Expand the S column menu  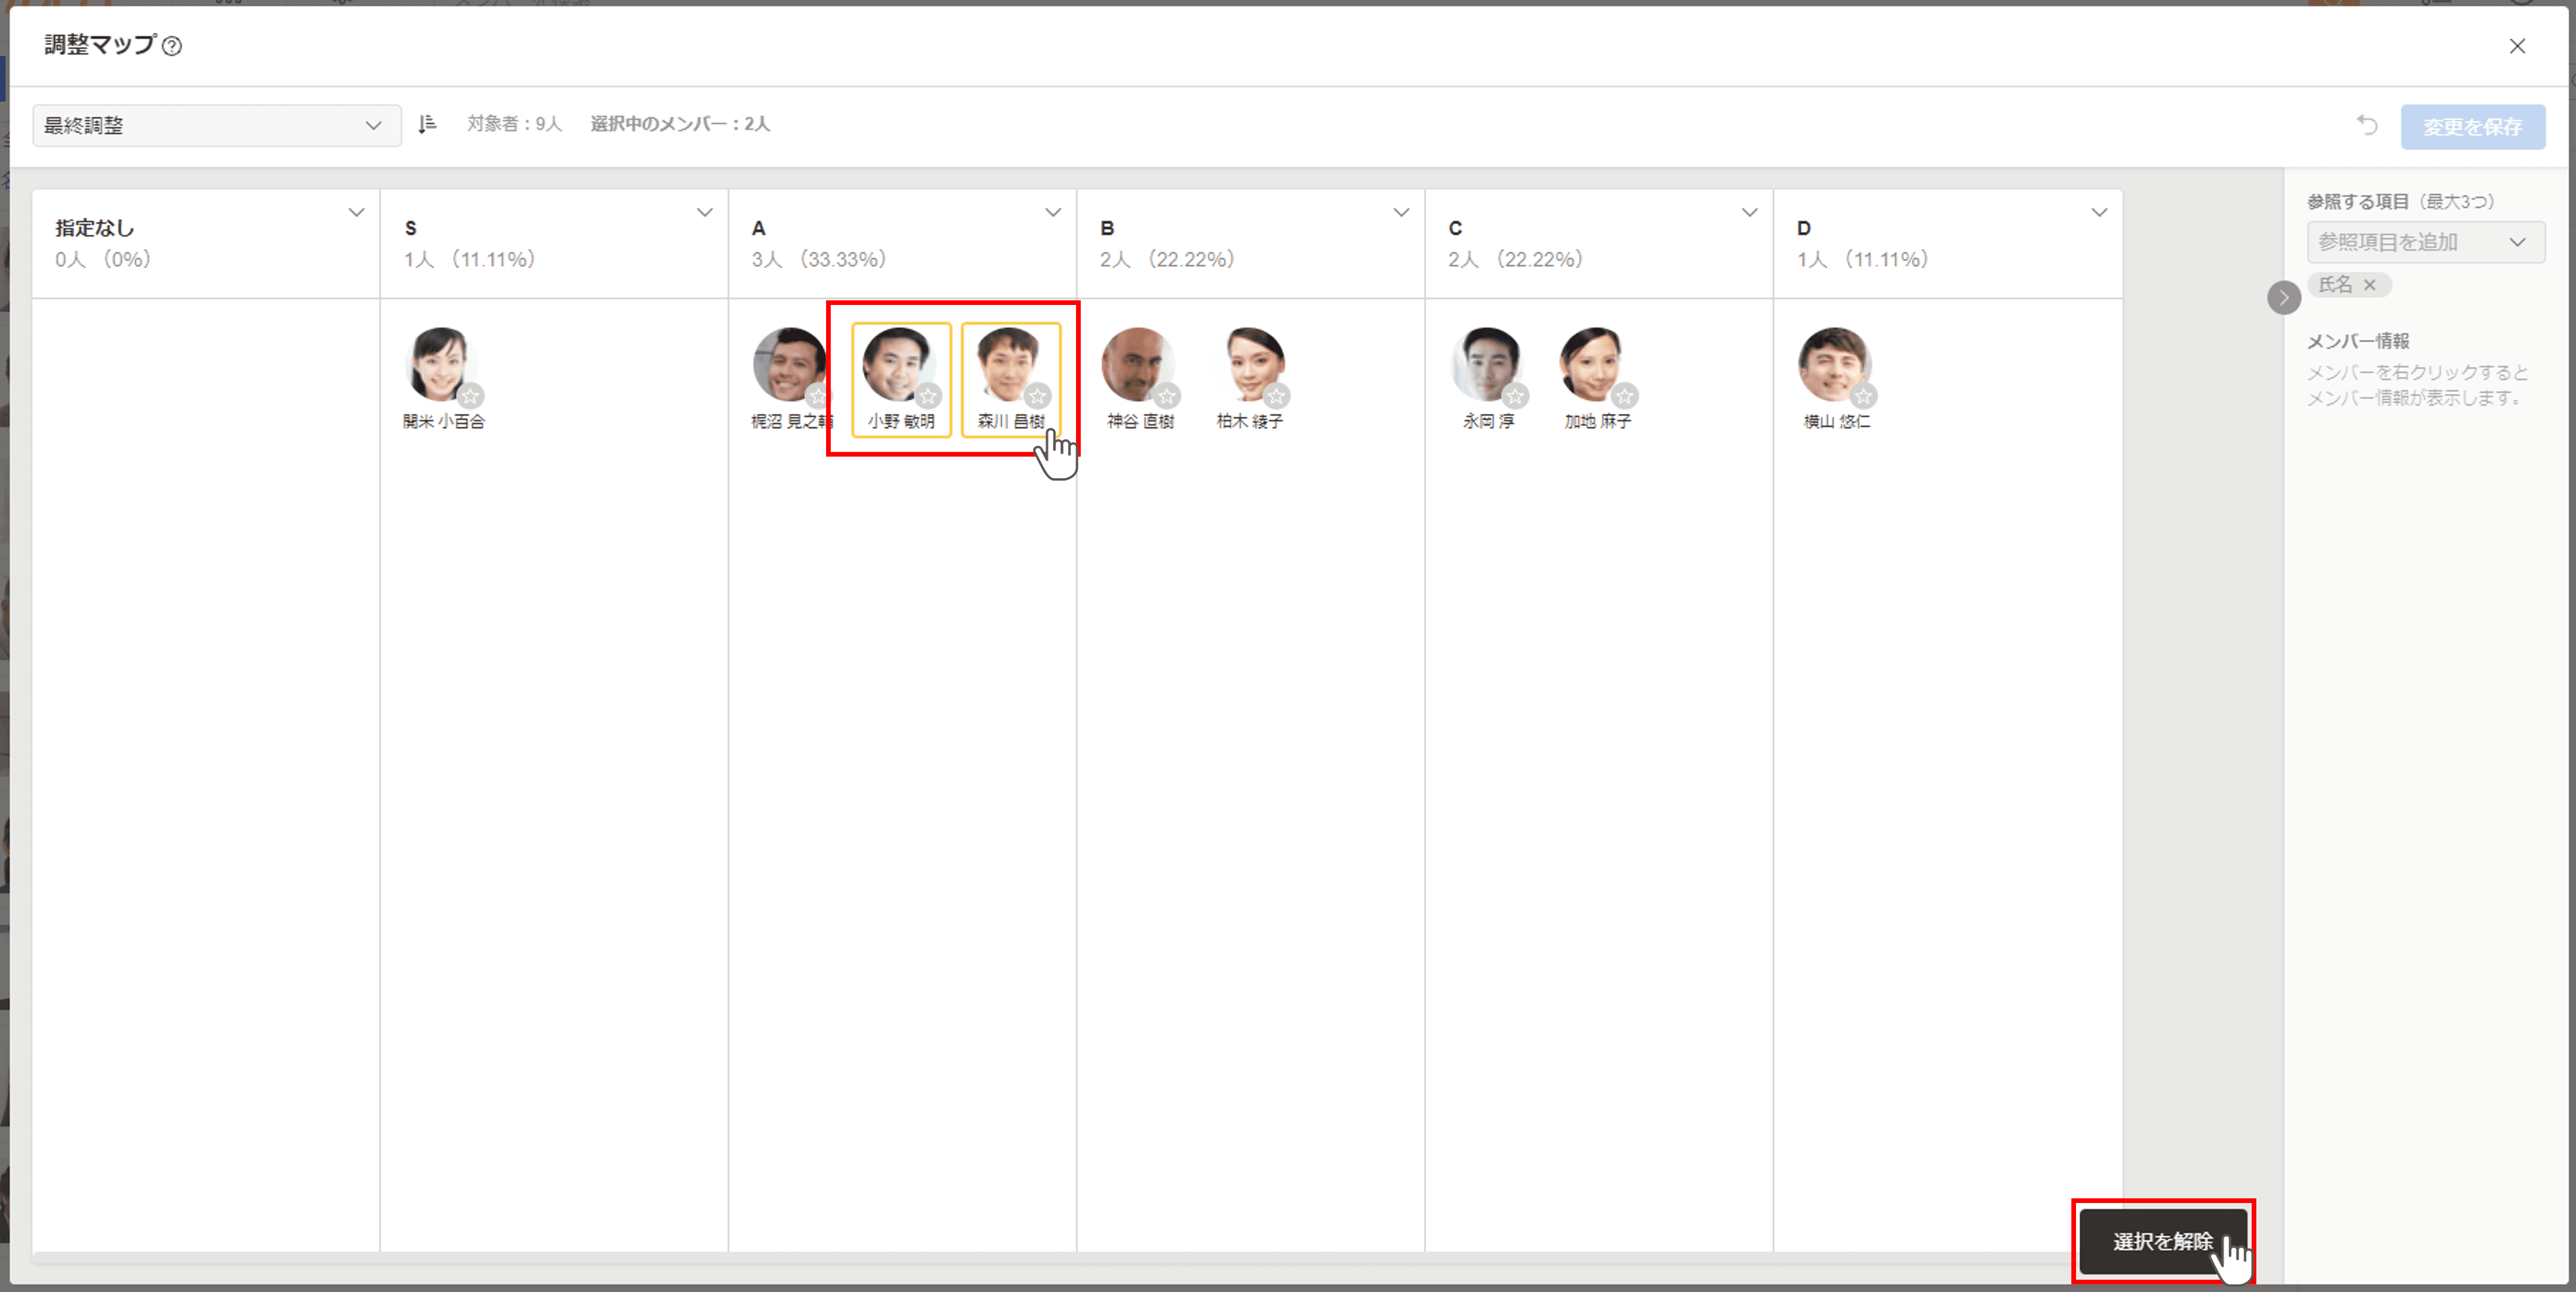[x=704, y=212]
